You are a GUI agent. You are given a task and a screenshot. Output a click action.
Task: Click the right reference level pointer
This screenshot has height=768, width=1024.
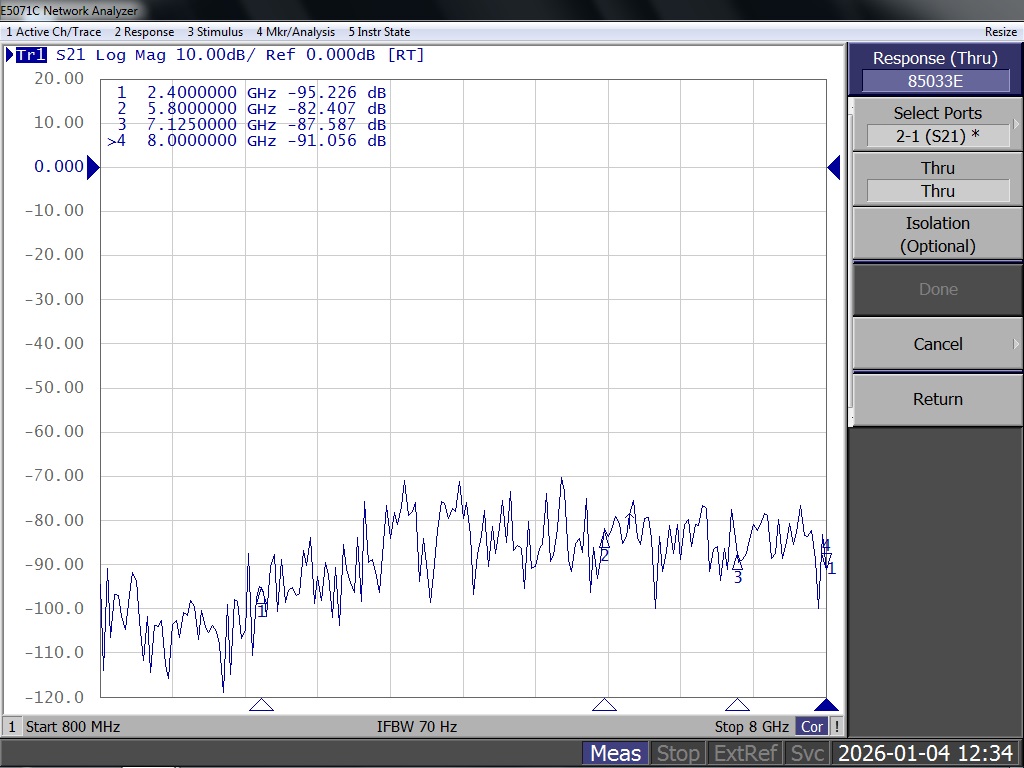[x=833, y=167]
